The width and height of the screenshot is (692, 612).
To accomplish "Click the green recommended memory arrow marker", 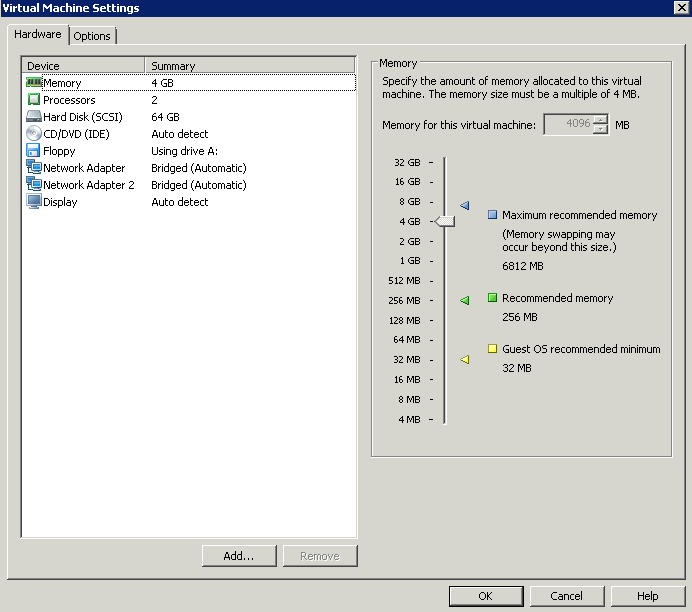I will coord(465,300).
